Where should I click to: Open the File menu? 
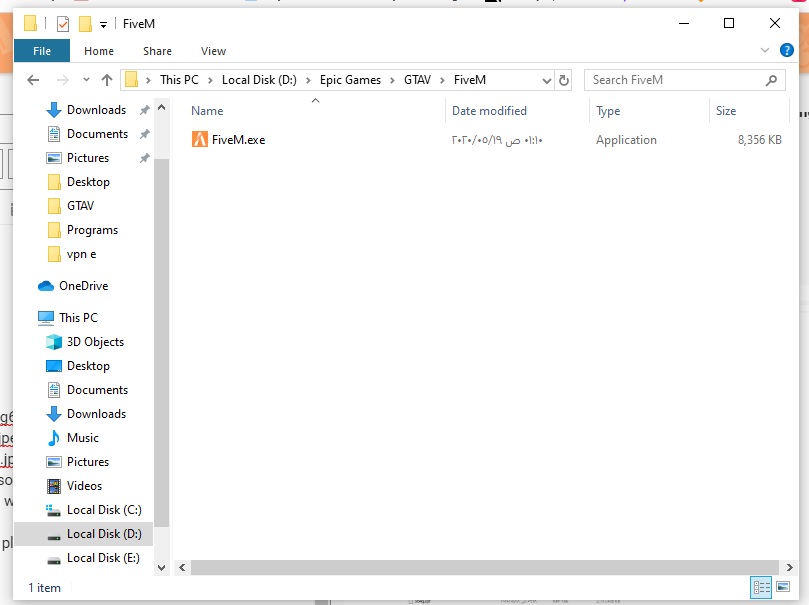(x=42, y=51)
